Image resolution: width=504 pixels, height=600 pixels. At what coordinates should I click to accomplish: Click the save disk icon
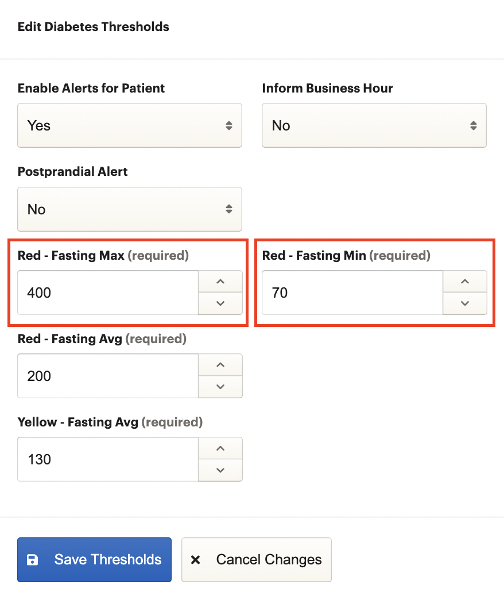(33, 560)
